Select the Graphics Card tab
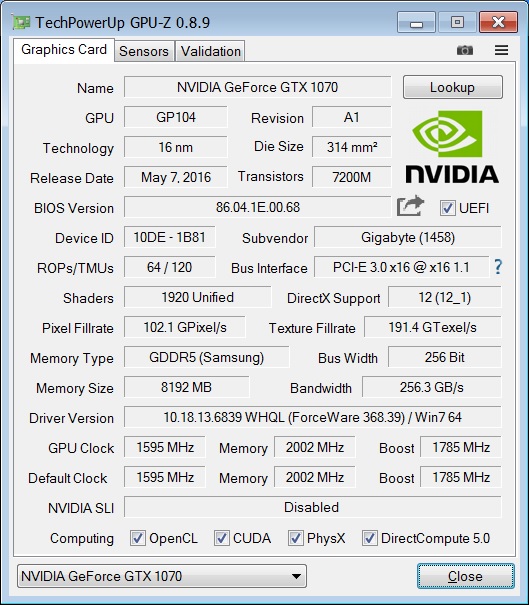The image size is (529, 605). pyautogui.click(x=64, y=50)
